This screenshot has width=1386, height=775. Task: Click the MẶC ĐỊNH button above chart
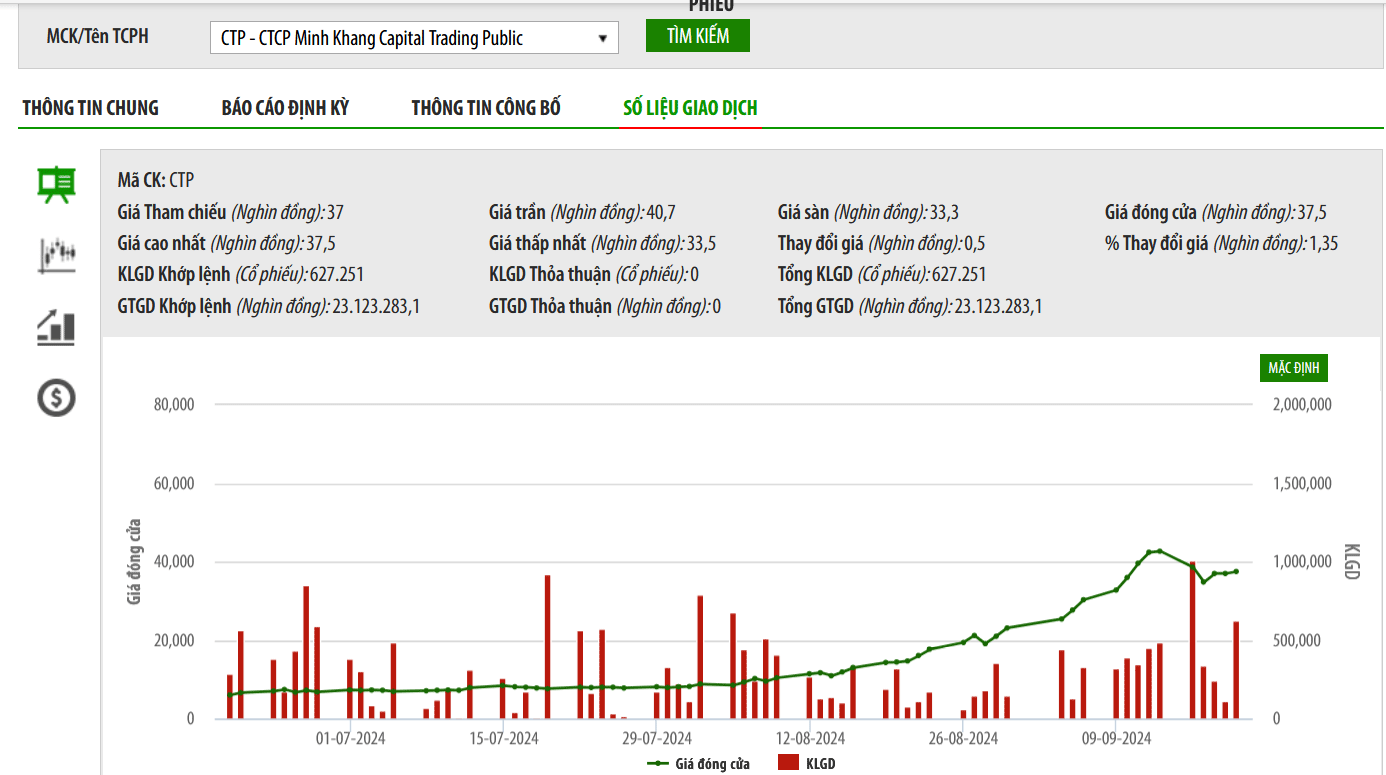pyautogui.click(x=1293, y=368)
